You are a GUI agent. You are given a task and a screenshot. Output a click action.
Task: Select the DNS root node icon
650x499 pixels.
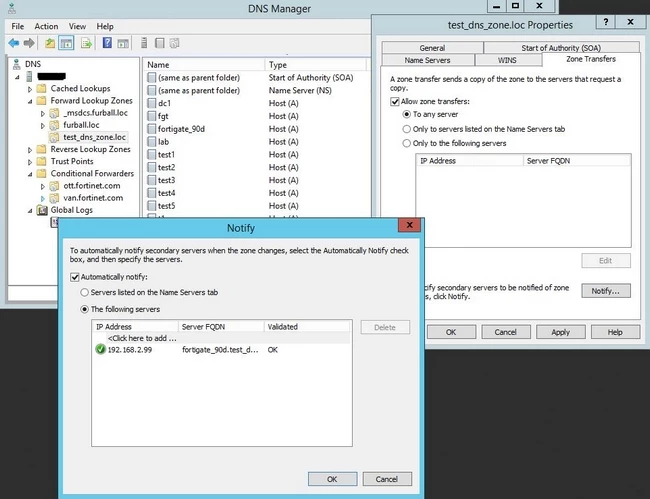pos(17,64)
